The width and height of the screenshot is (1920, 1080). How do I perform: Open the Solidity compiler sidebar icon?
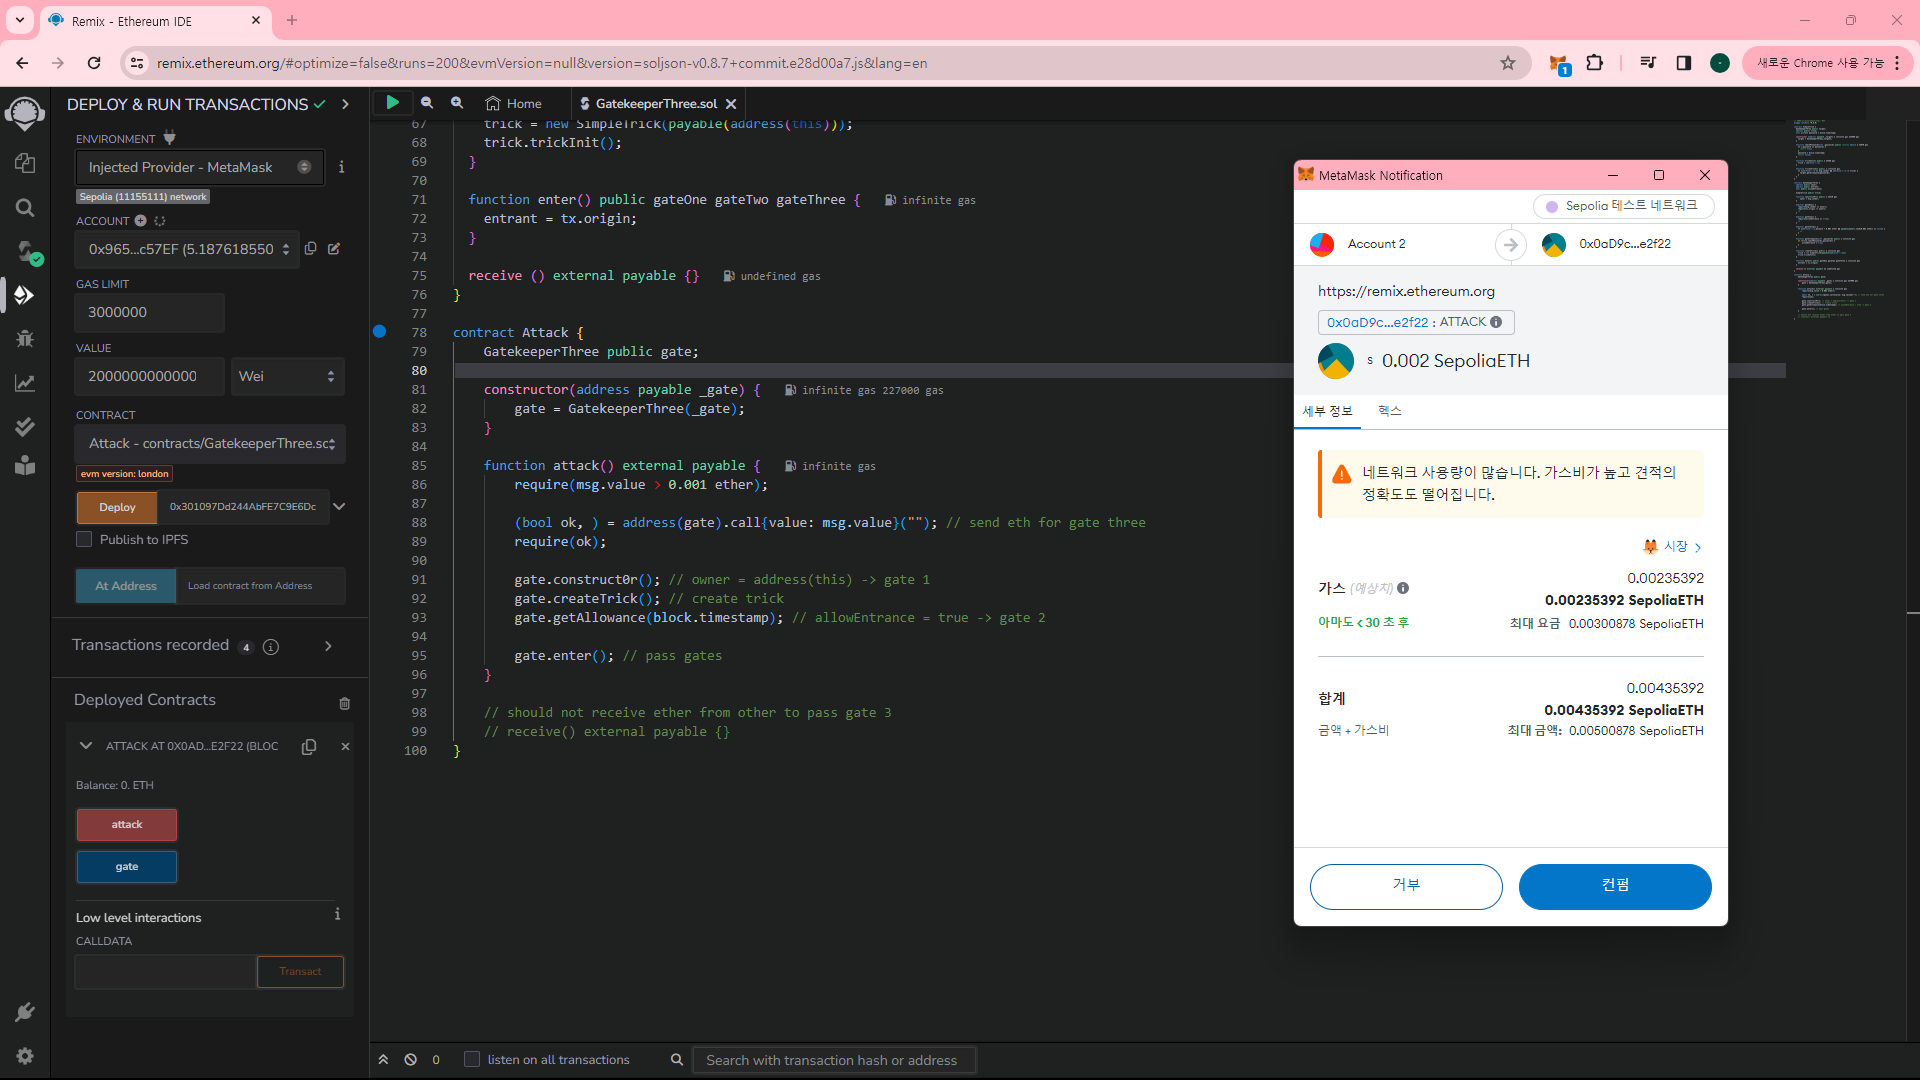[25, 251]
